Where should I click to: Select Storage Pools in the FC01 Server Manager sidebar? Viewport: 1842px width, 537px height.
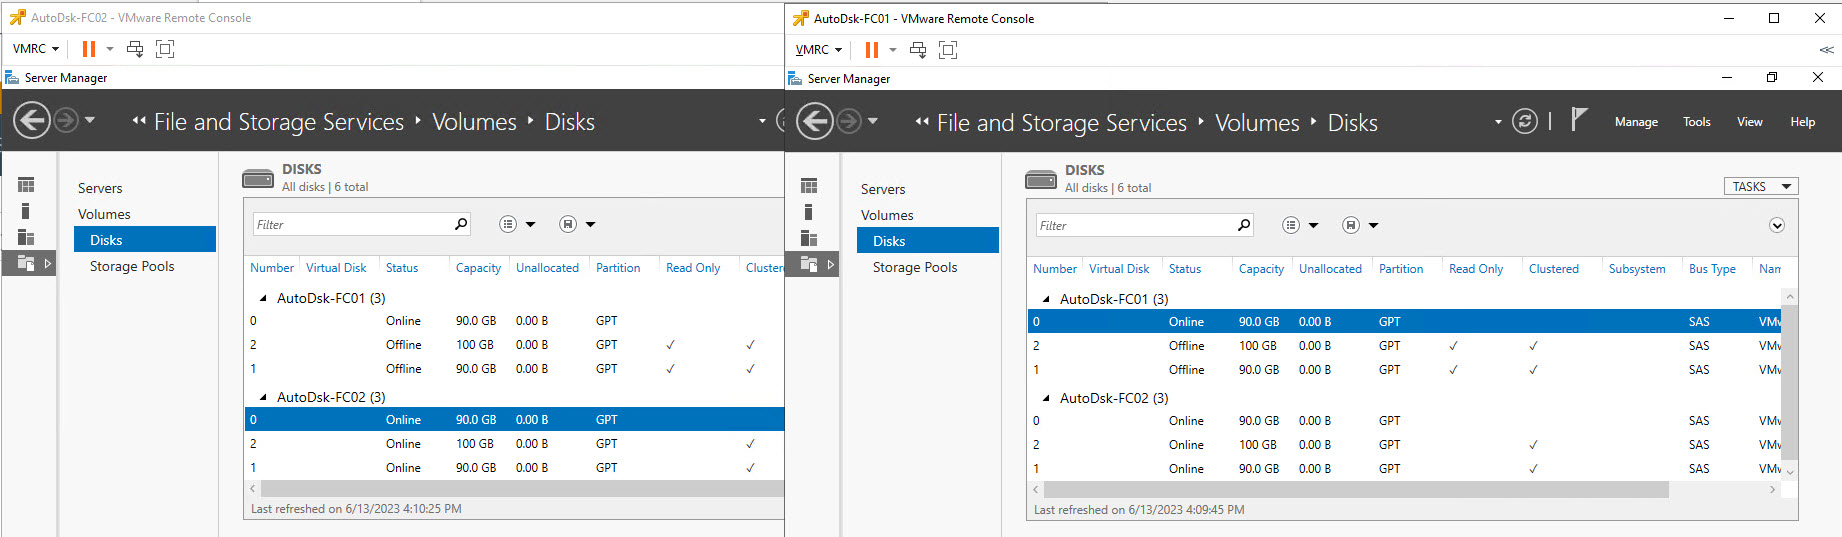pyautogui.click(x=914, y=267)
